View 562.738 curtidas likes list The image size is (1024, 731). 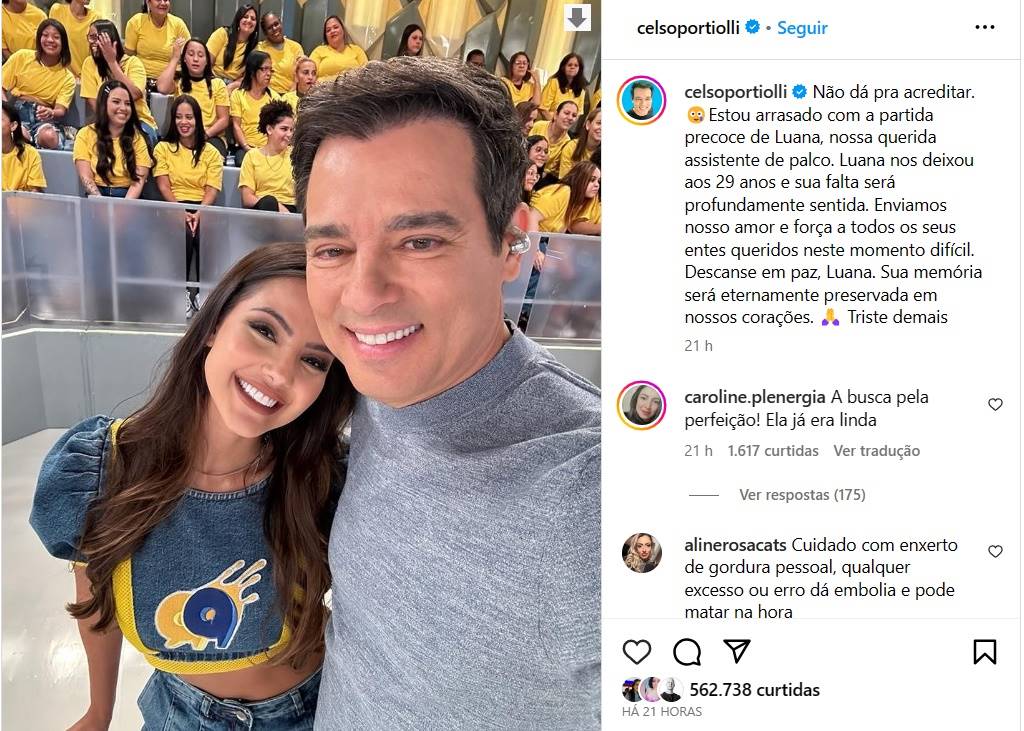pos(754,690)
